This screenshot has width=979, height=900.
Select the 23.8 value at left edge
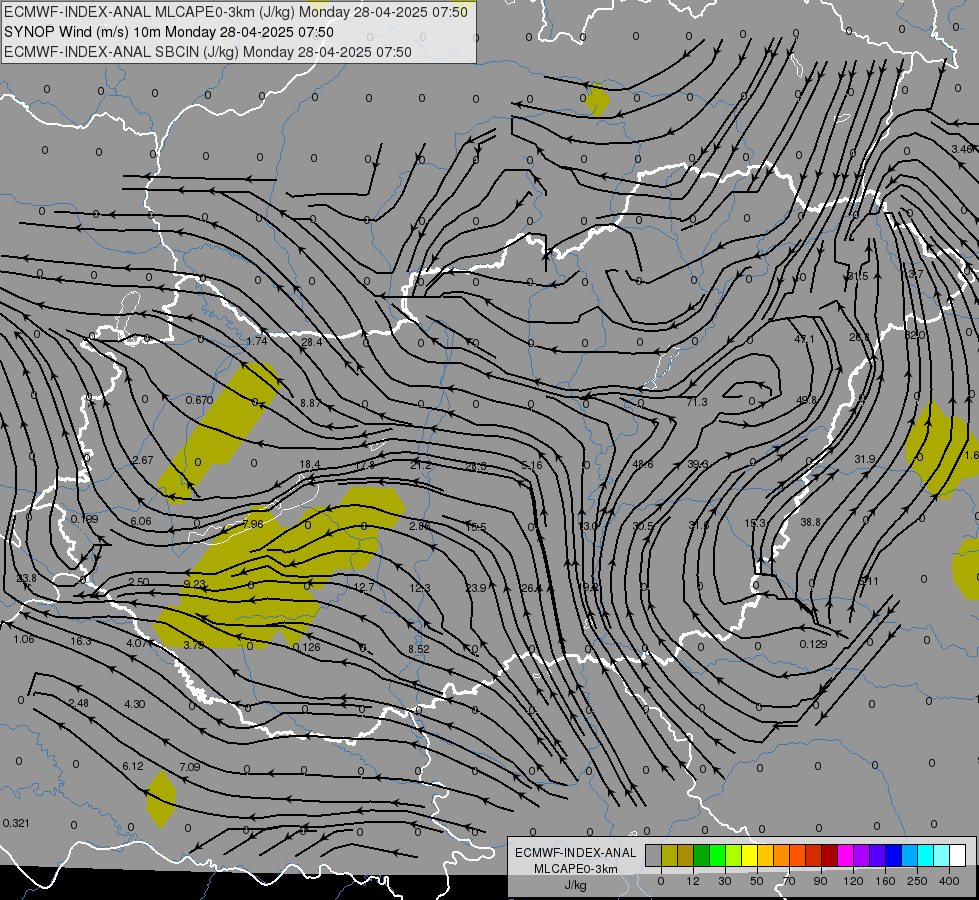pos(26,578)
